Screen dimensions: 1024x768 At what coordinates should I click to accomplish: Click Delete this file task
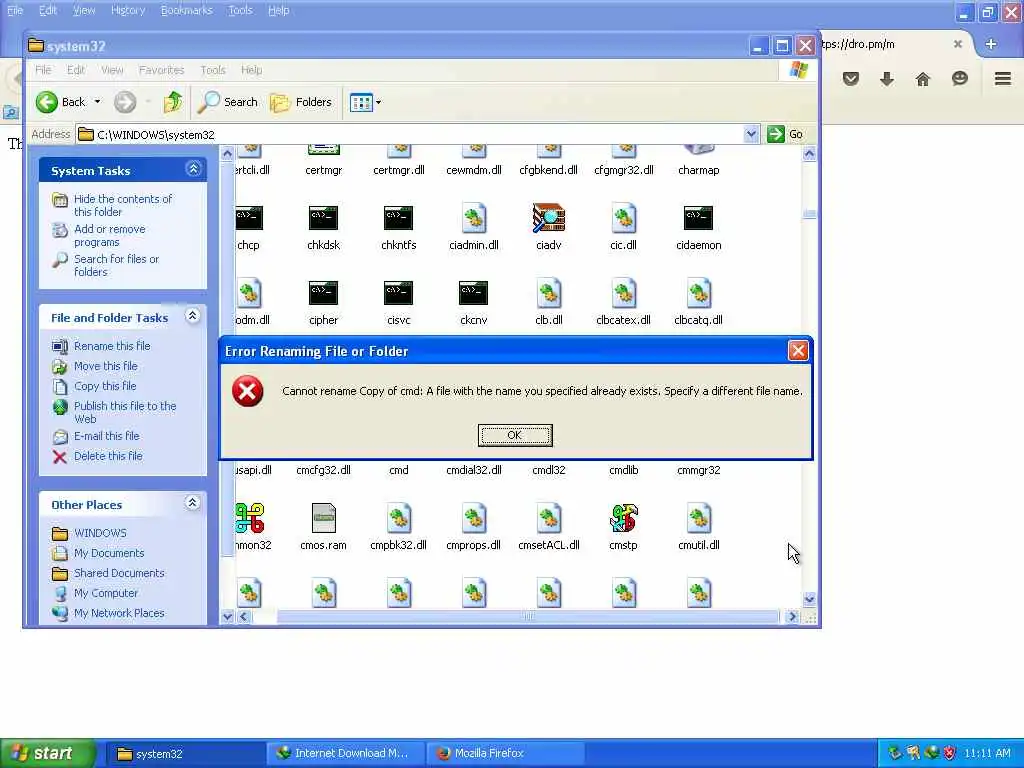click(108, 456)
